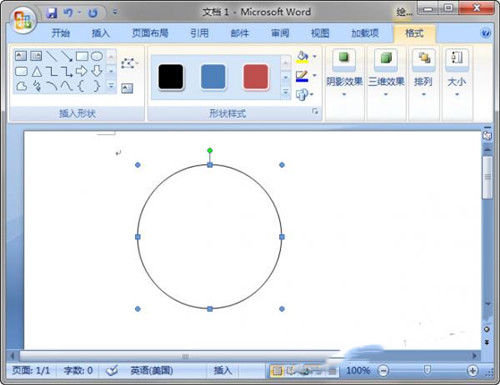Click the circle's right middle sizing handle

tap(282, 237)
